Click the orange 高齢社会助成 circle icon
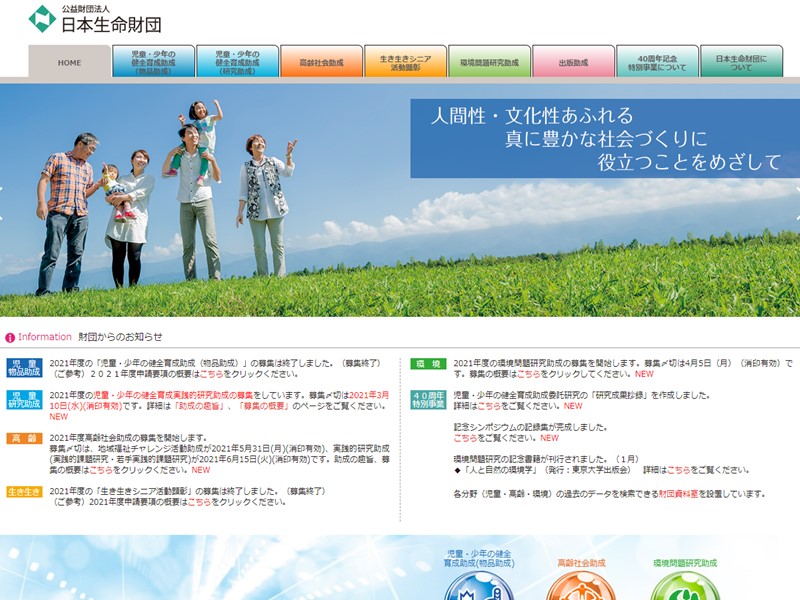The width and height of the screenshot is (800, 600). (581, 586)
